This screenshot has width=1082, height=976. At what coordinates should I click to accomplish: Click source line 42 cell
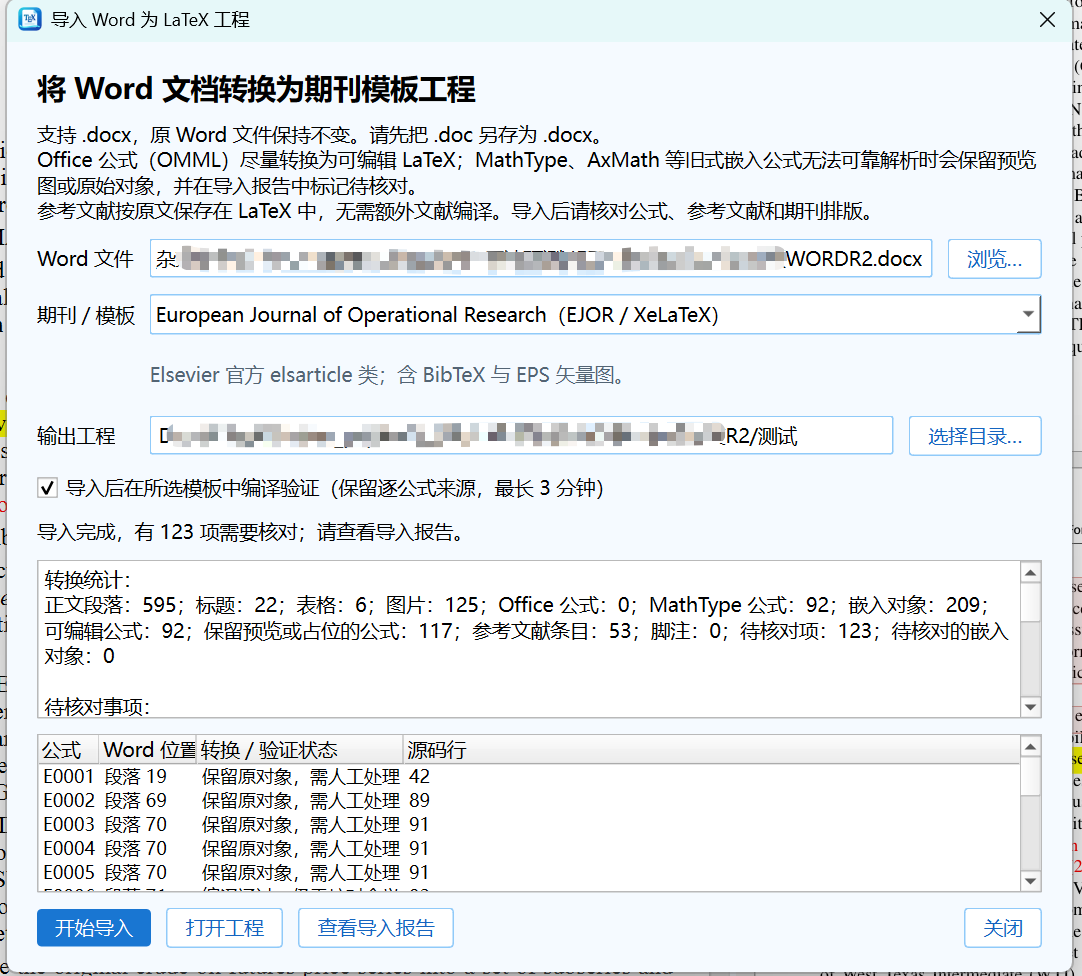pos(420,777)
